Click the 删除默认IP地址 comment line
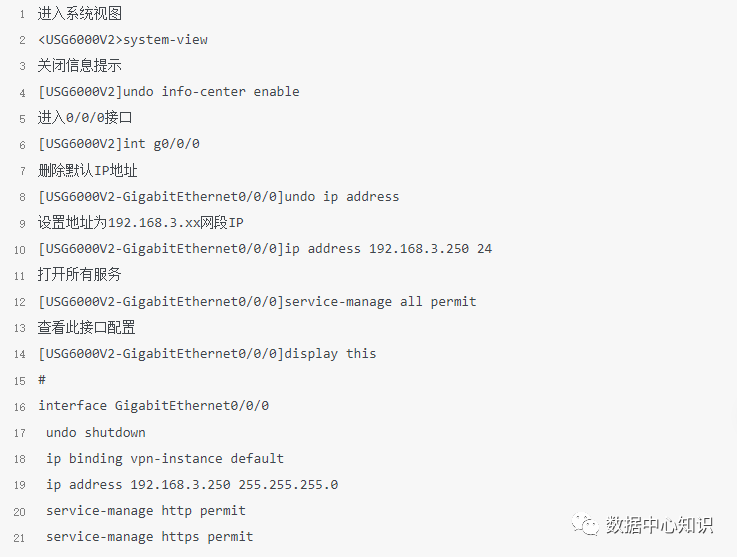 [88, 170]
